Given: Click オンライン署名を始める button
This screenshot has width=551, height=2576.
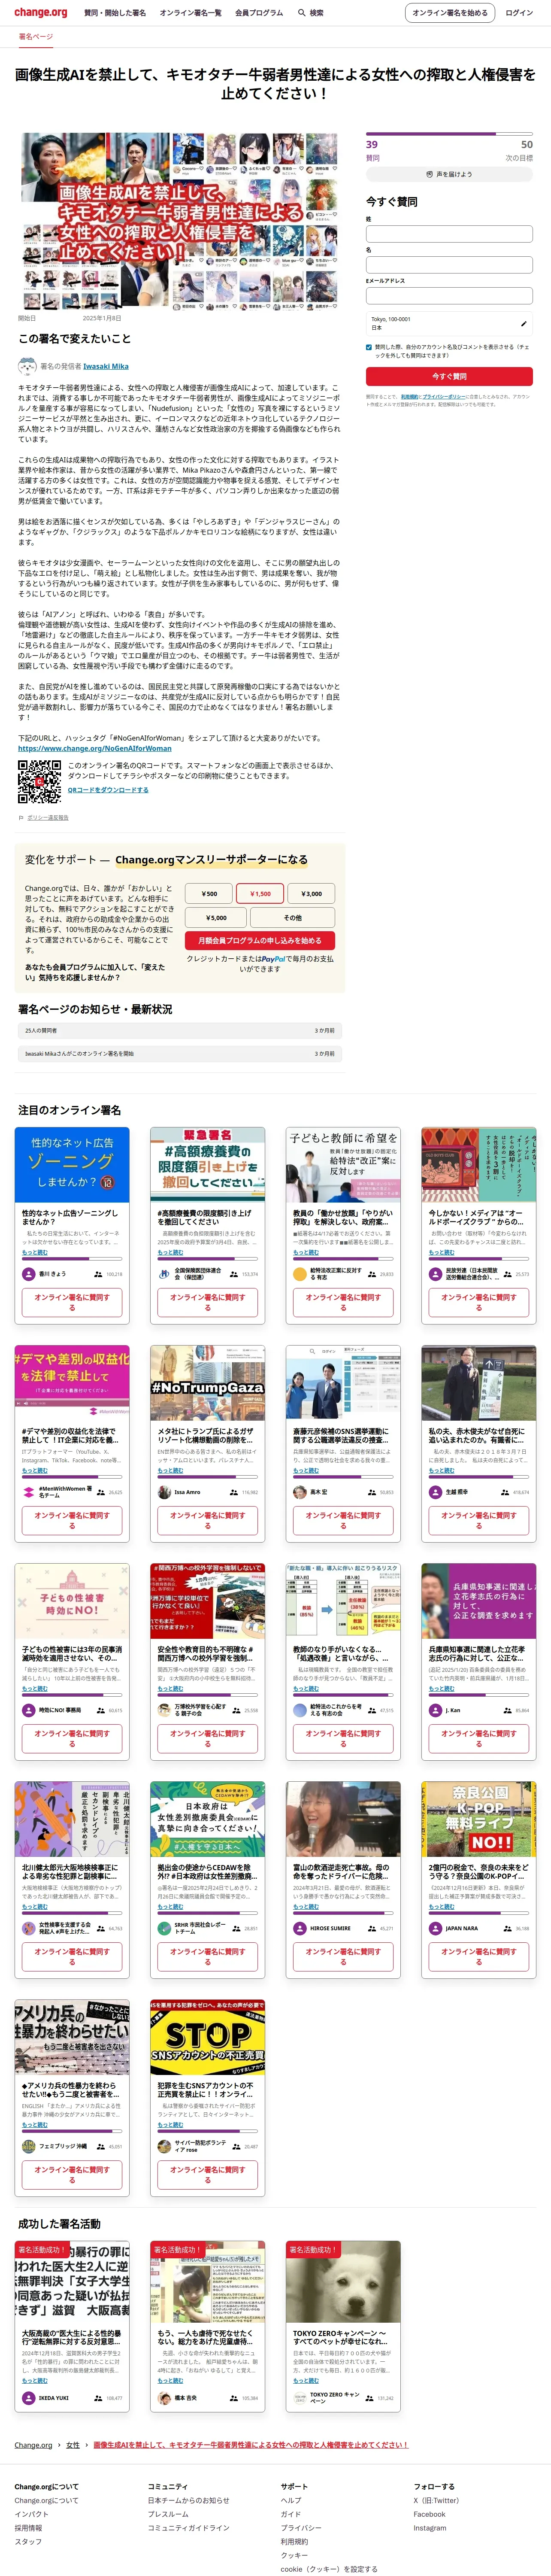Looking at the screenshot, I should [x=450, y=13].
